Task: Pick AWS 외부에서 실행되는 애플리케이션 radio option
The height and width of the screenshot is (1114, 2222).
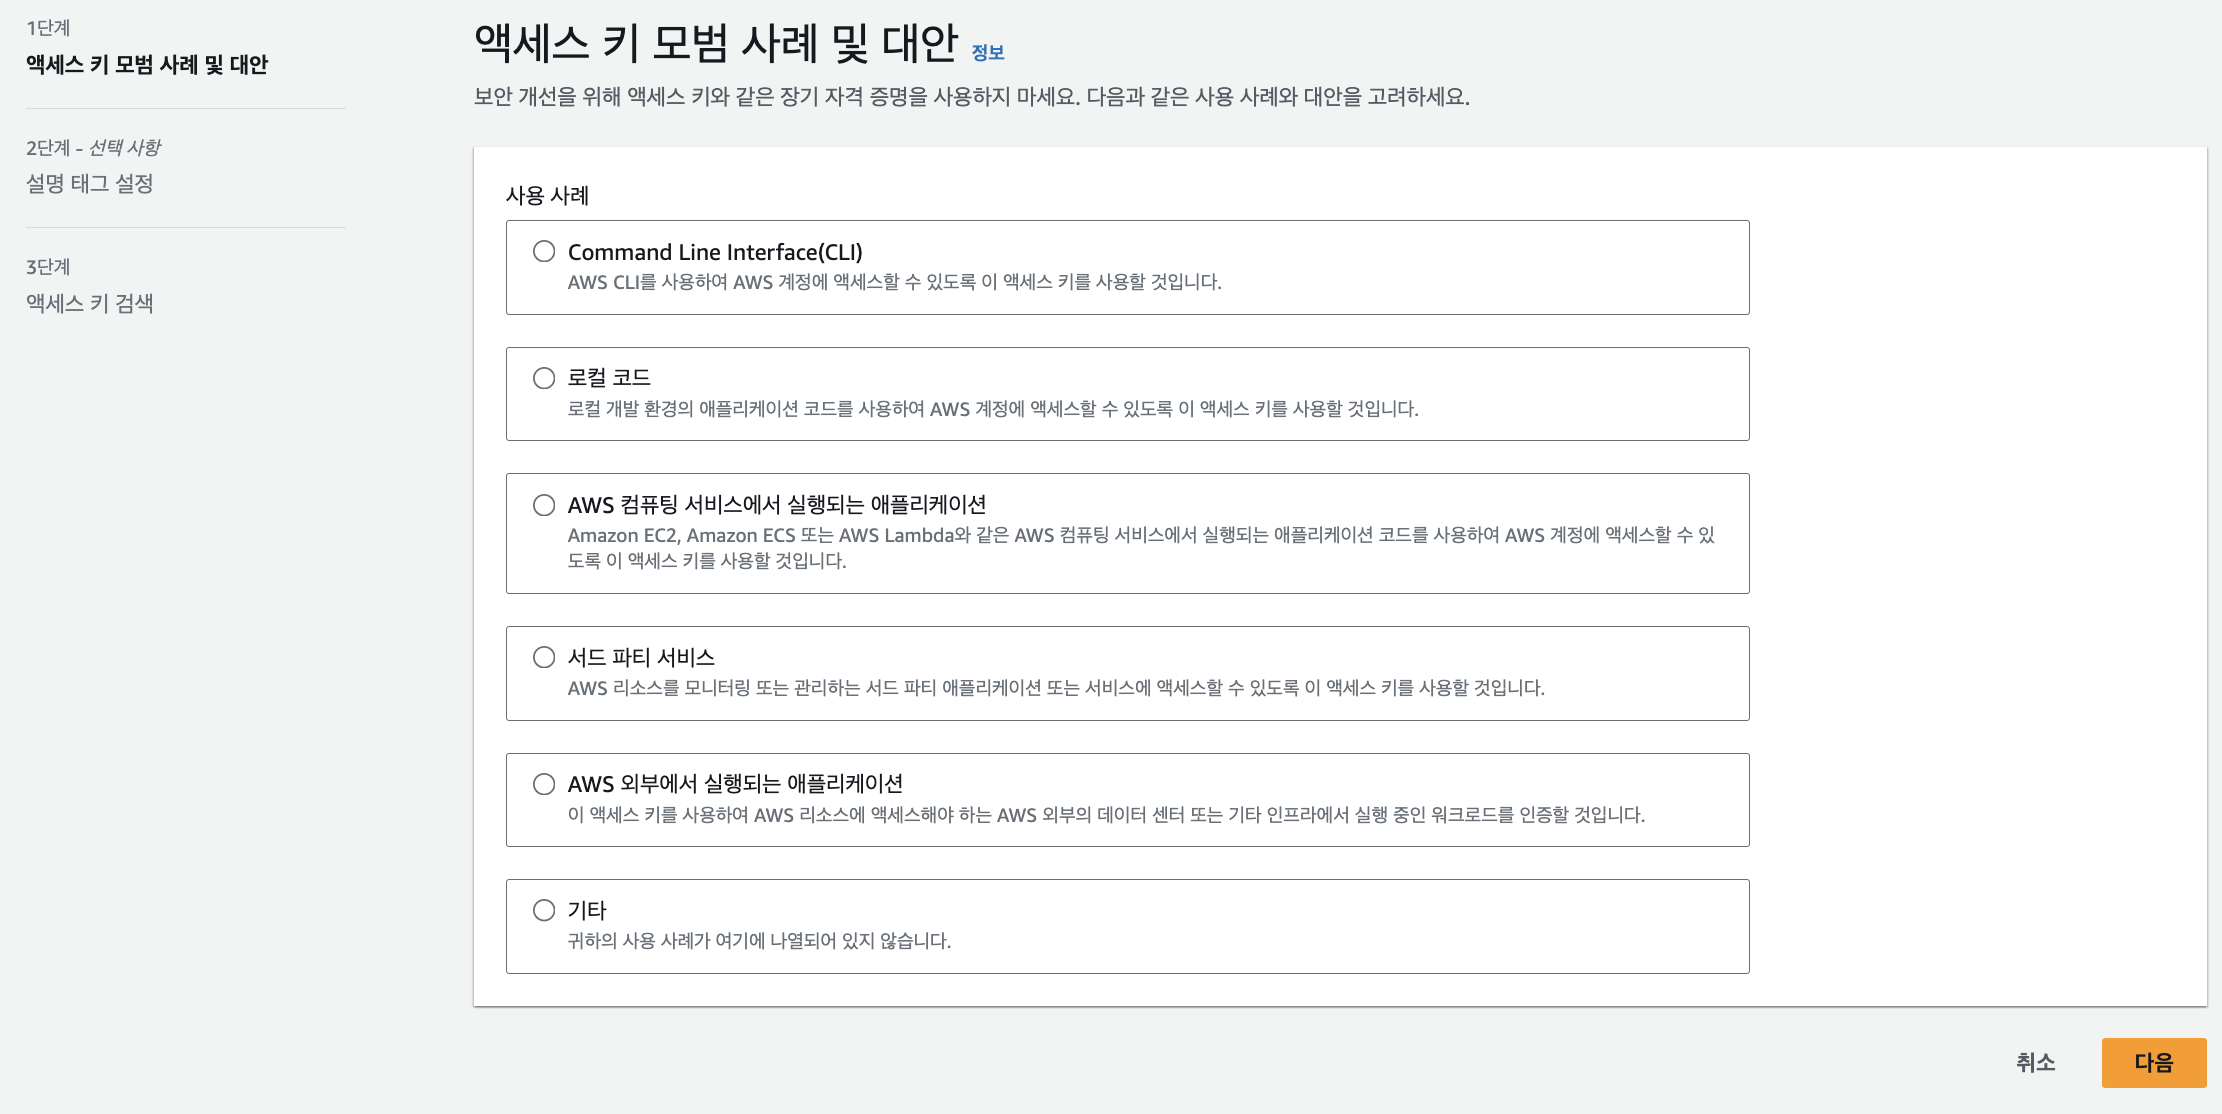Action: 544,784
